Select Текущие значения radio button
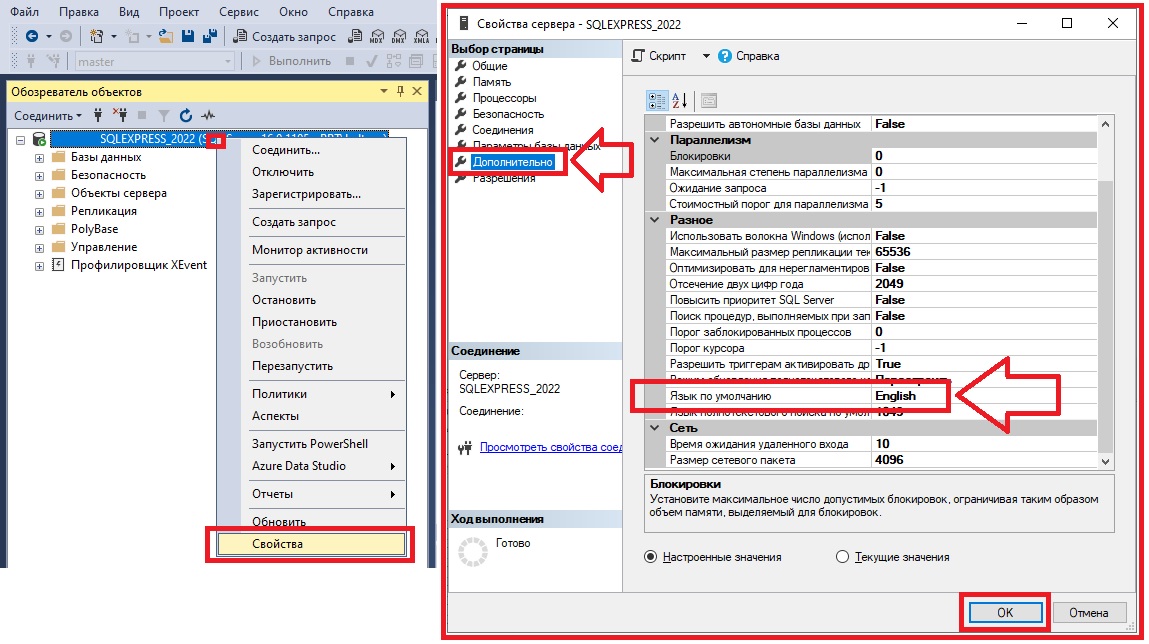This screenshot has height=644, width=1149. click(x=842, y=557)
